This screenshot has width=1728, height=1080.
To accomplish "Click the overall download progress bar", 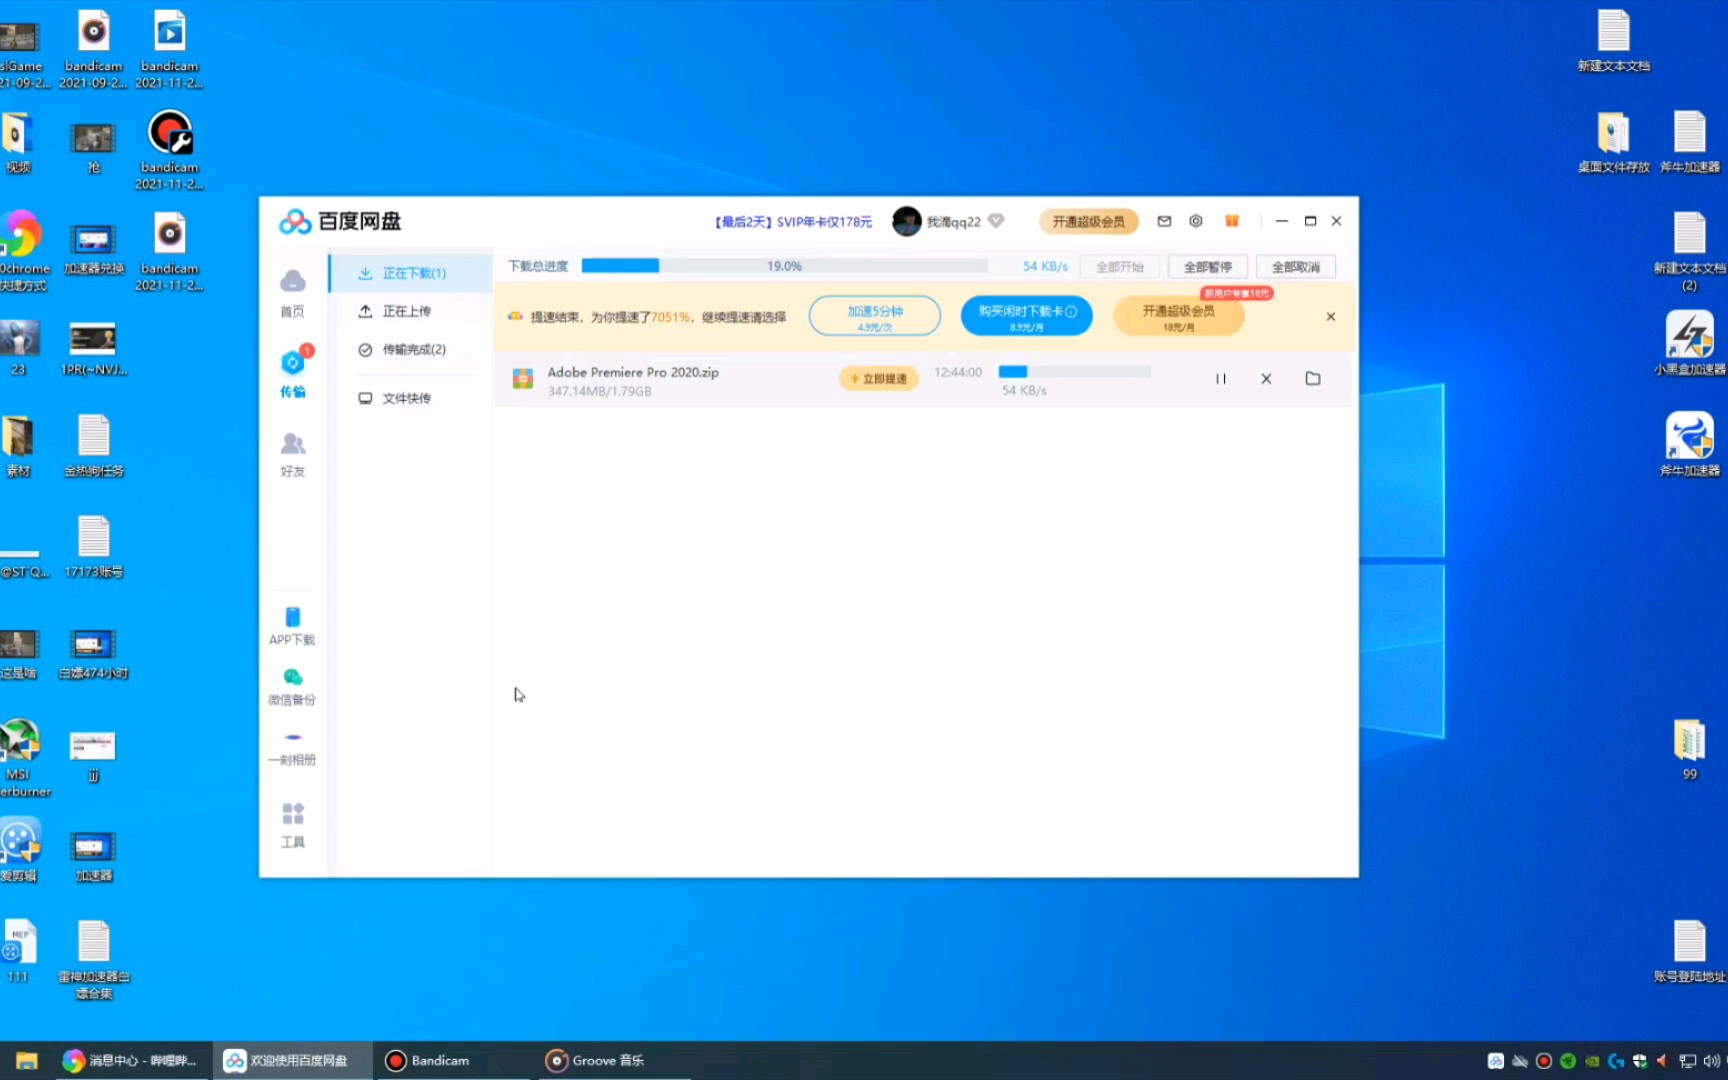I will [785, 266].
